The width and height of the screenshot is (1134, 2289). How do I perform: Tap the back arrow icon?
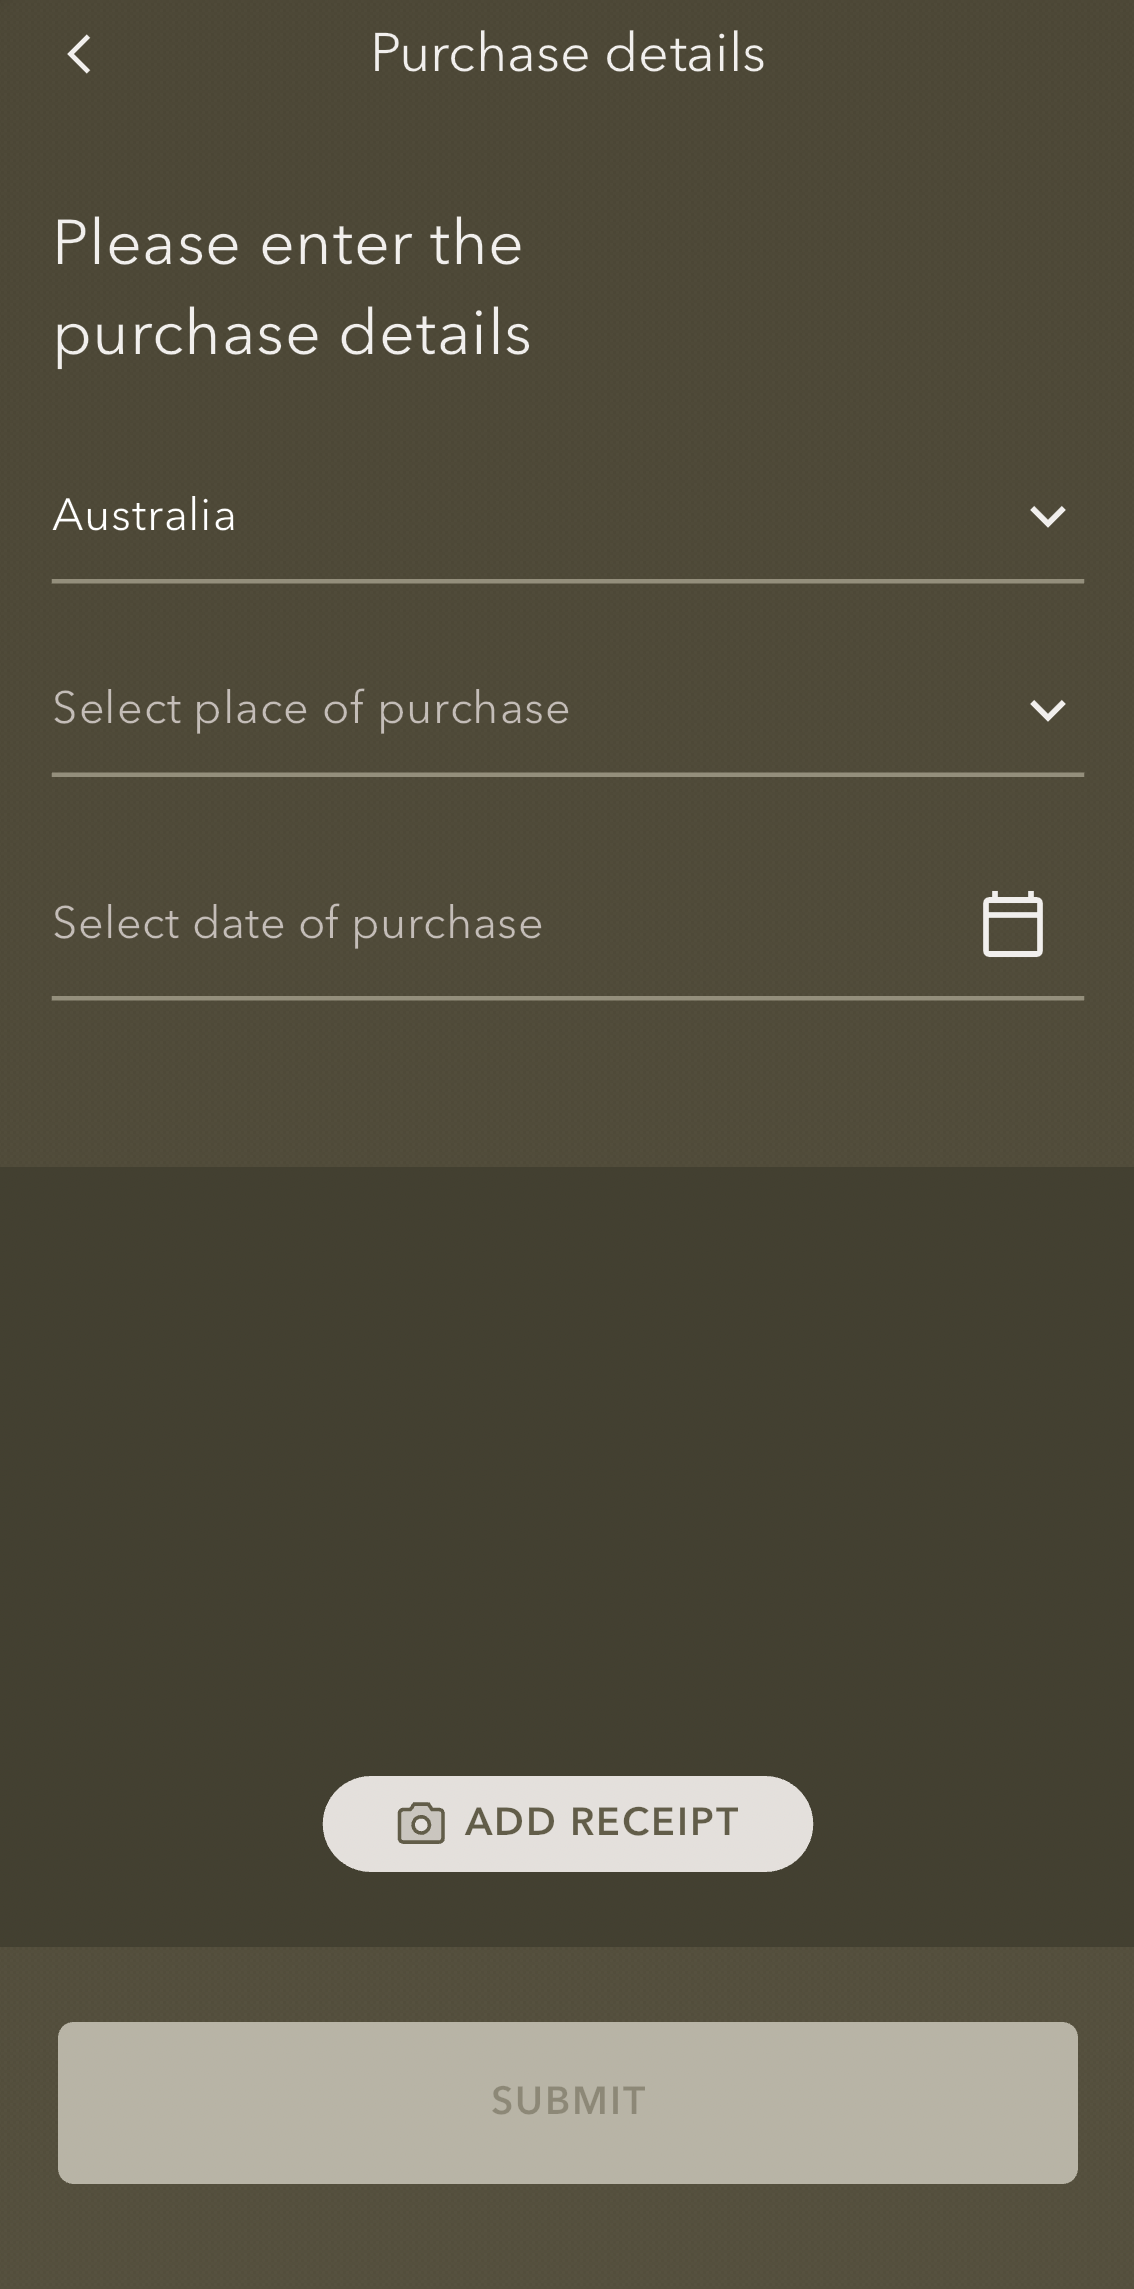[79, 54]
